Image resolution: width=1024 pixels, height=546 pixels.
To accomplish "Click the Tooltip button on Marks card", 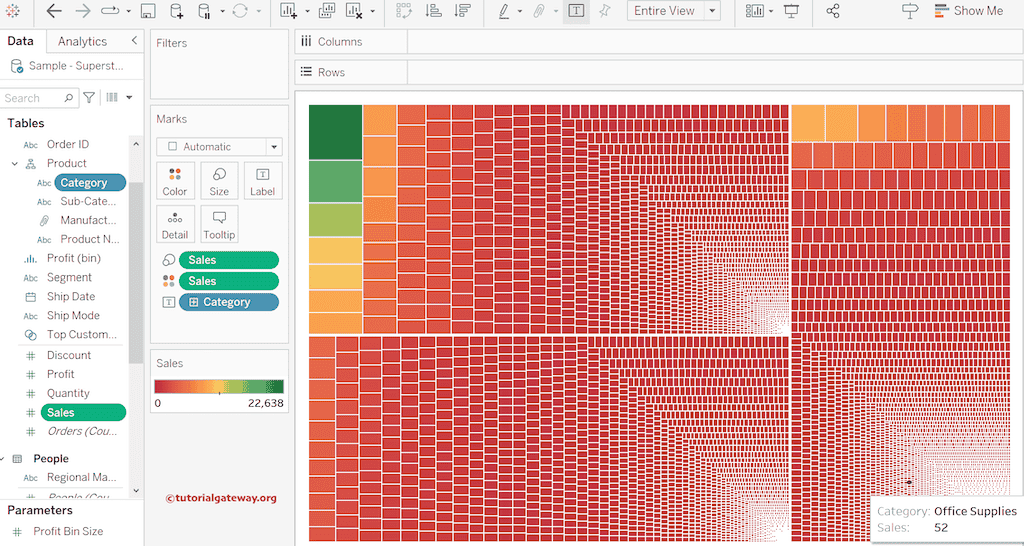I will point(219,225).
